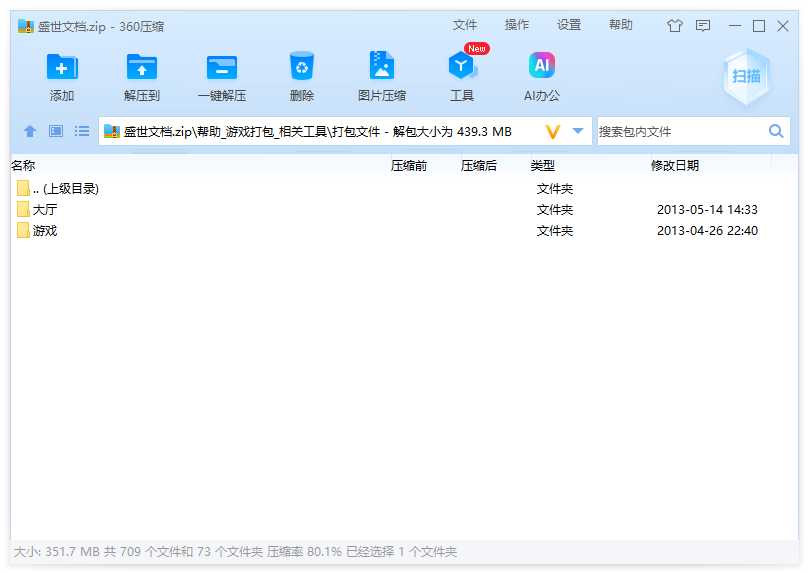Click the date 2013-04-26 22:40
The image size is (809, 574).
707,231
